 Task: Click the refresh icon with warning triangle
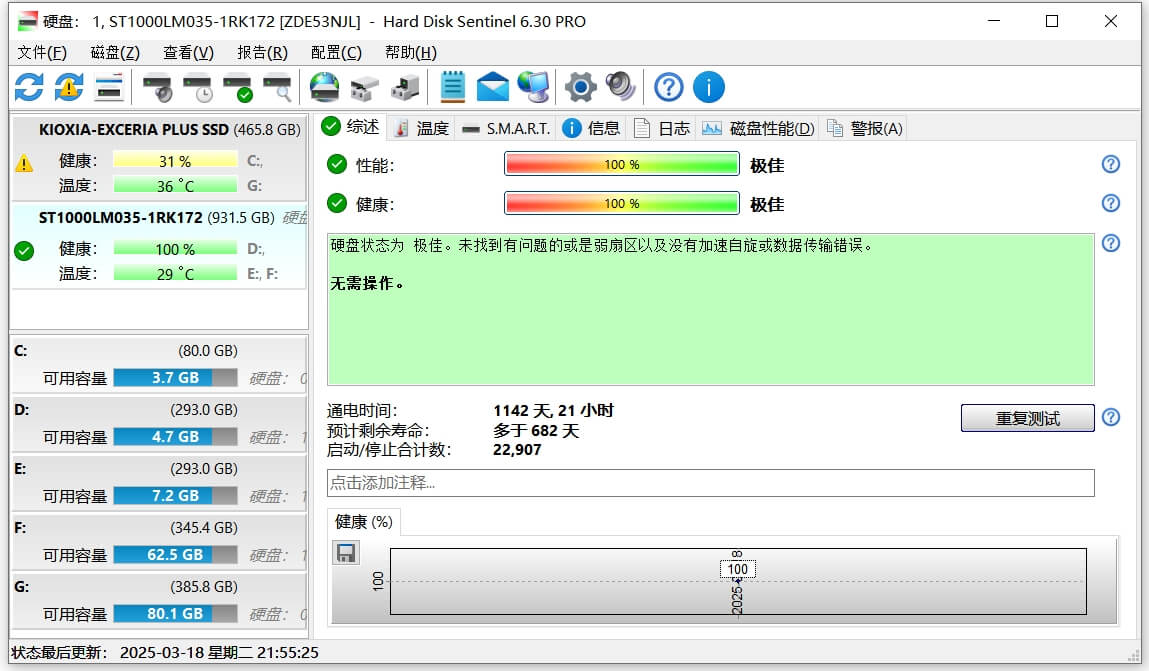pos(69,87)
